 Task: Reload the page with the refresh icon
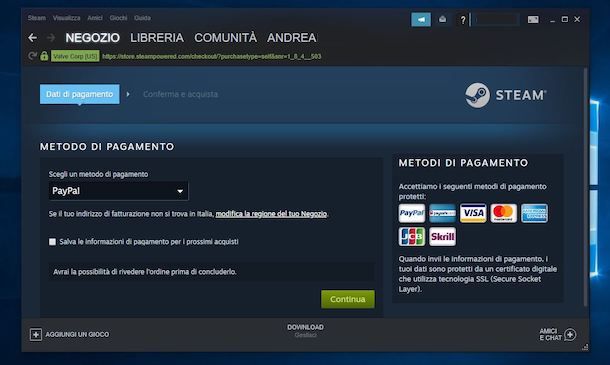tap(32, 56)
